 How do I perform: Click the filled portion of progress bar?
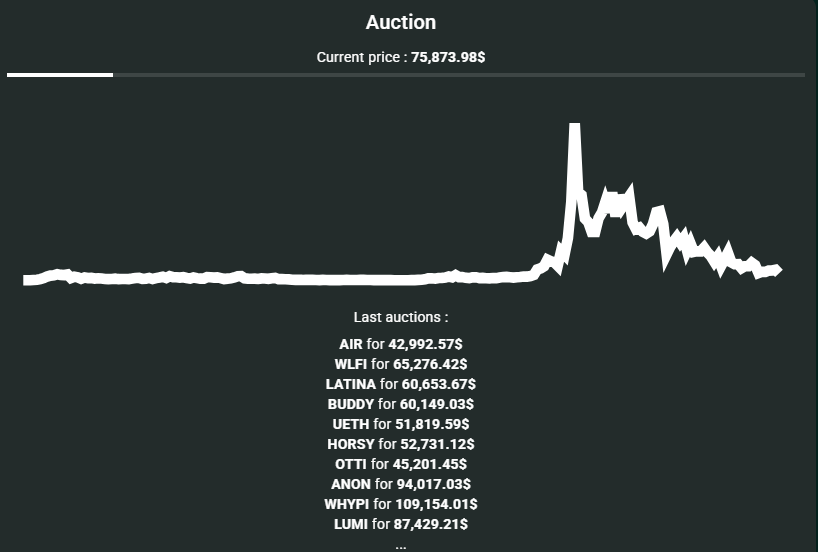60,74
